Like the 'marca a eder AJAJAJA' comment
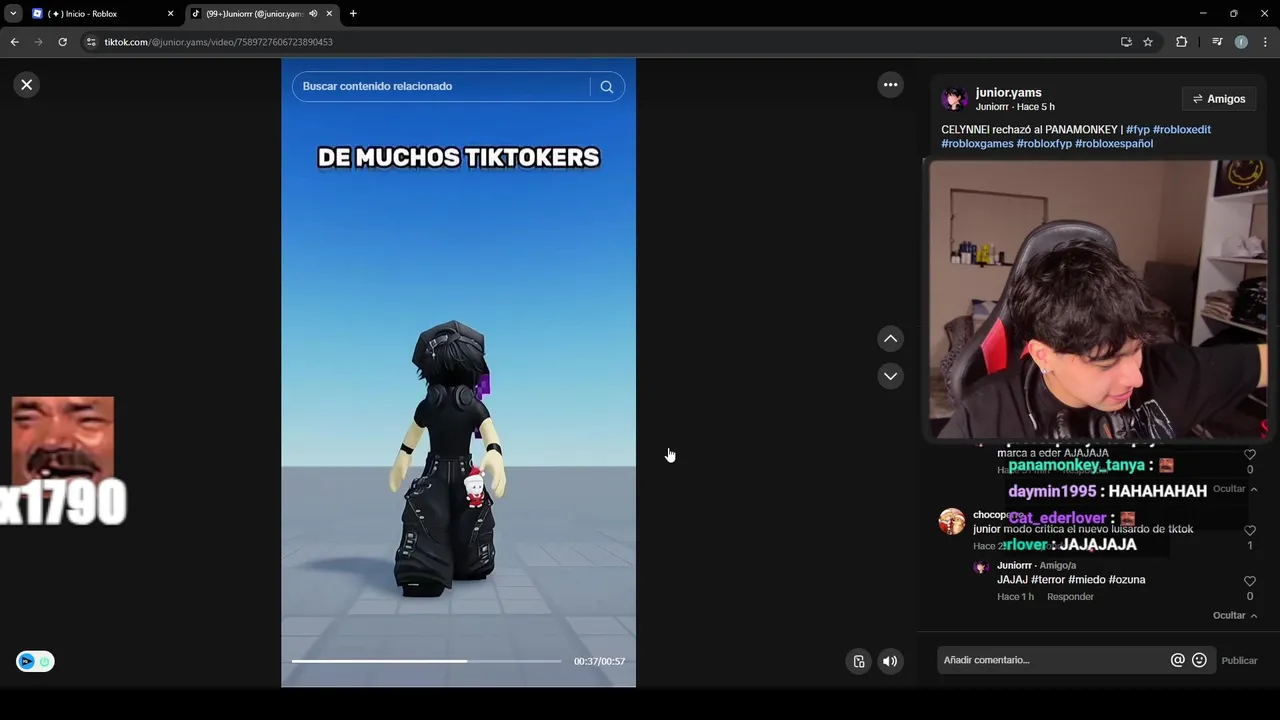This screenshot has height=720, width=1280. pyautogui.click(x=1249, y=455)
